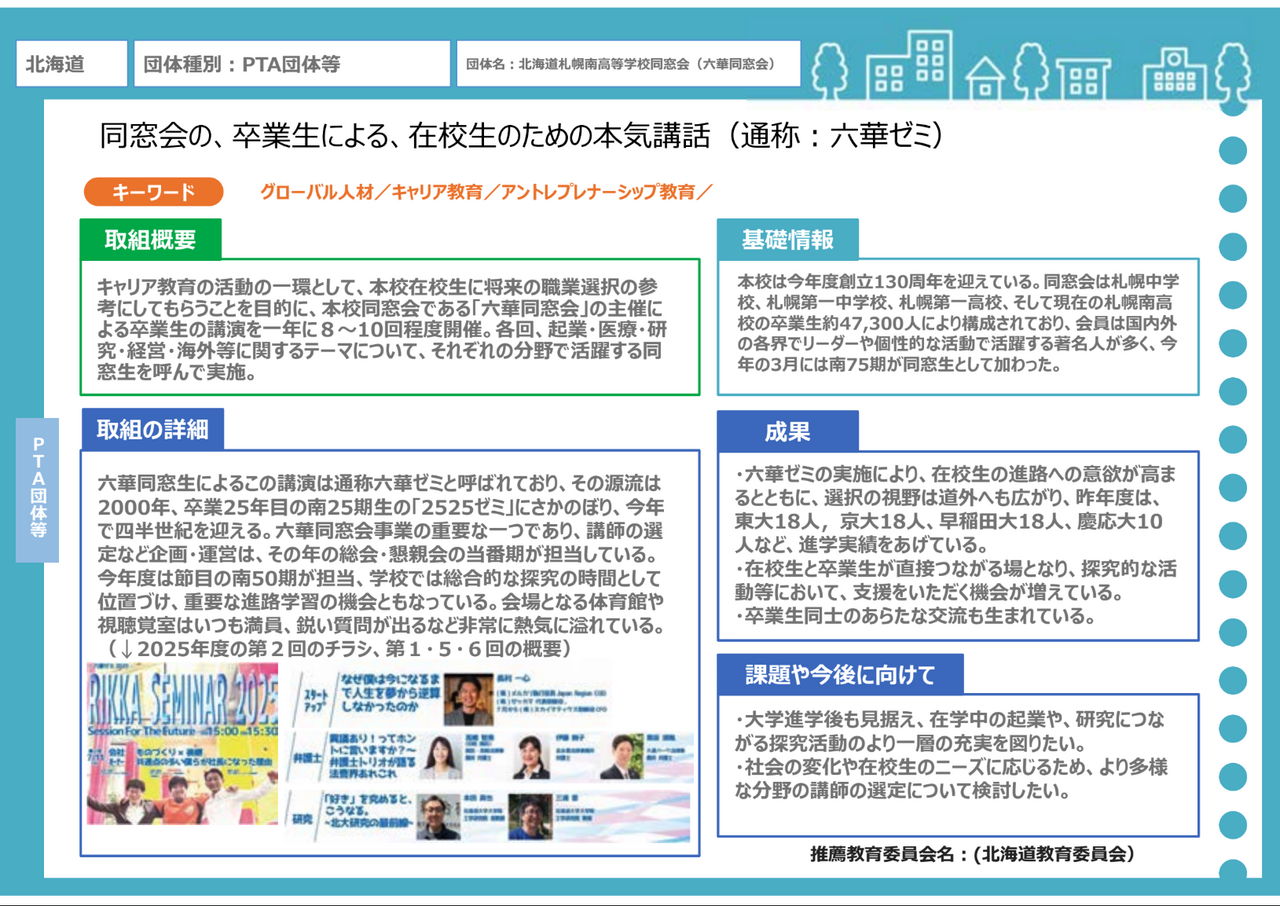1280x906 pixels.
Task: Click the low four-window building icon
Action: 1083,78
